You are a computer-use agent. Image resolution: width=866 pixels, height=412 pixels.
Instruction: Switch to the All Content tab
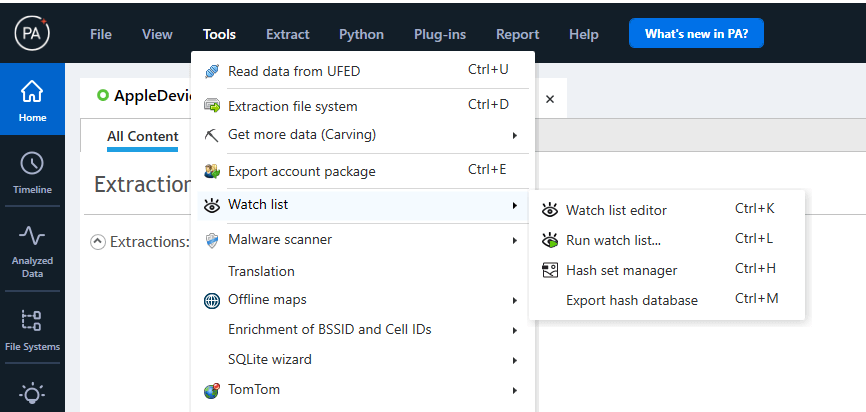(143, 137)
